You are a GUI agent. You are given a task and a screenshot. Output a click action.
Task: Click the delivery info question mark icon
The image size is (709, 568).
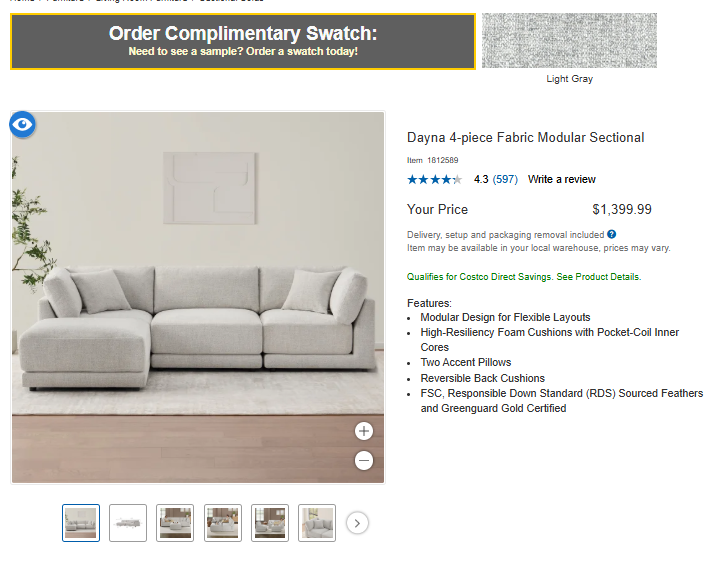(612, 234)
